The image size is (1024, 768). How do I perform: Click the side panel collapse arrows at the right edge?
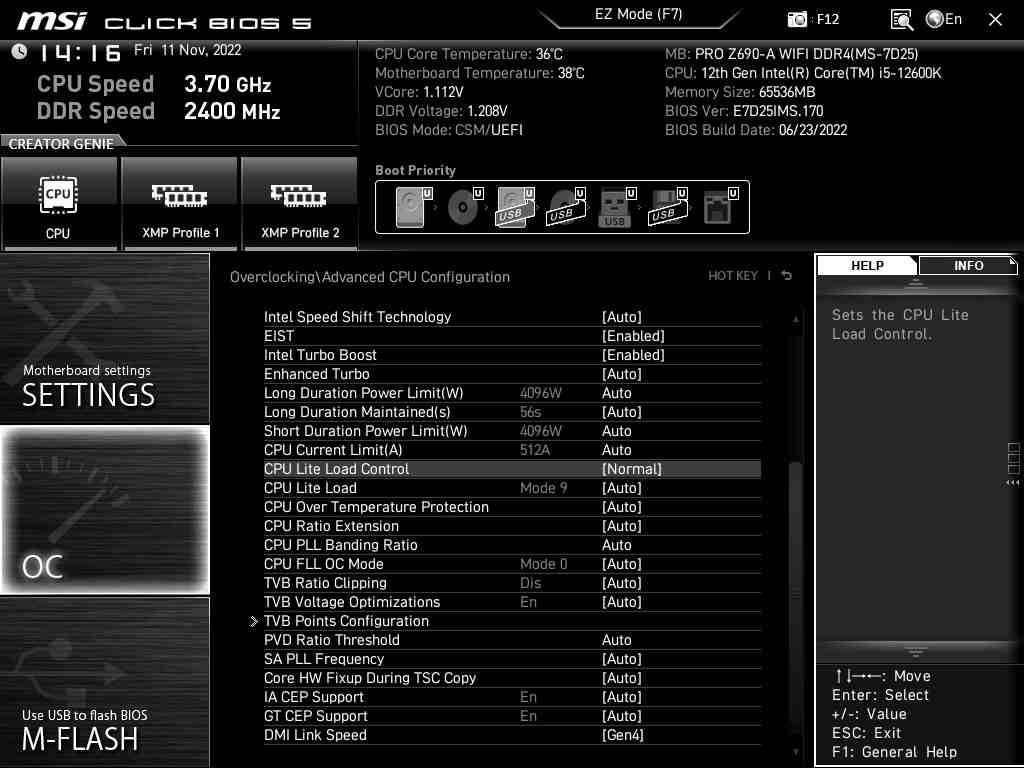tap(1012, 483)
